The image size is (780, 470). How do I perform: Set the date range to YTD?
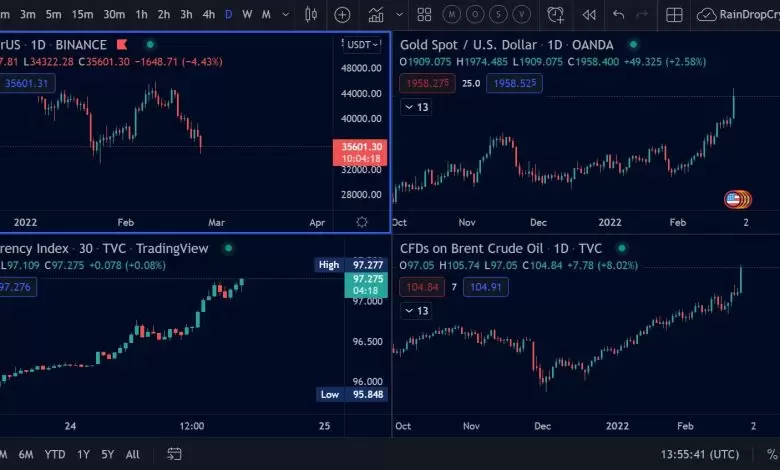(55, 454)
